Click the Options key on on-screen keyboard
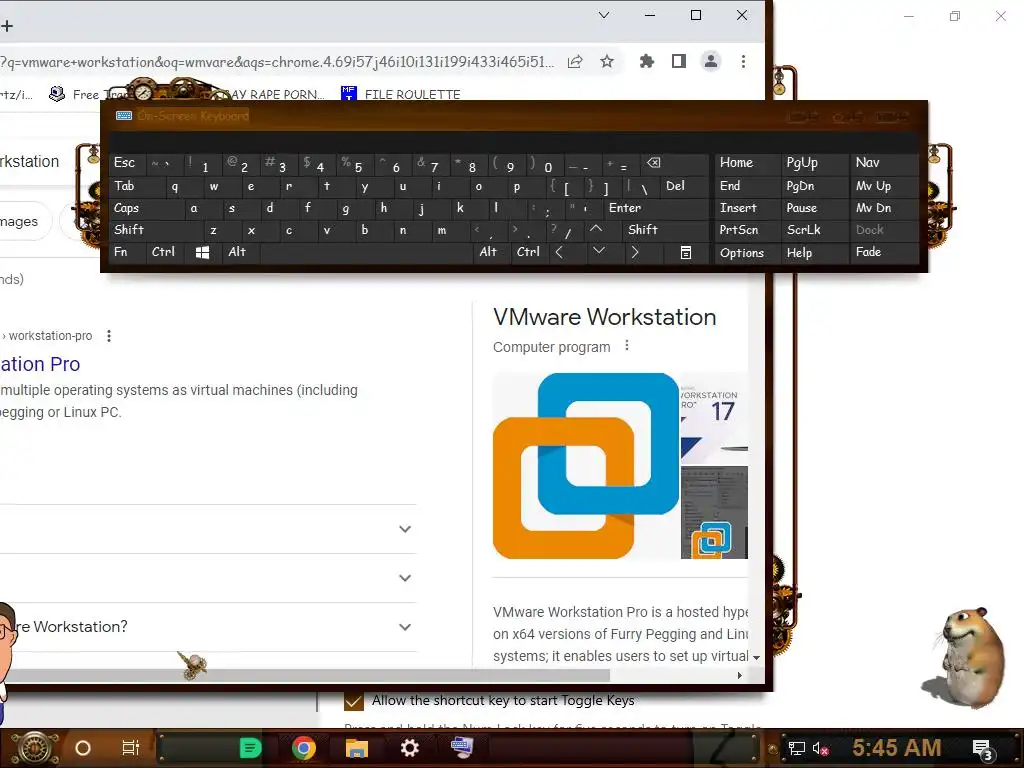The height and width of the screenshot is (768, 1024). click(748, 253)
